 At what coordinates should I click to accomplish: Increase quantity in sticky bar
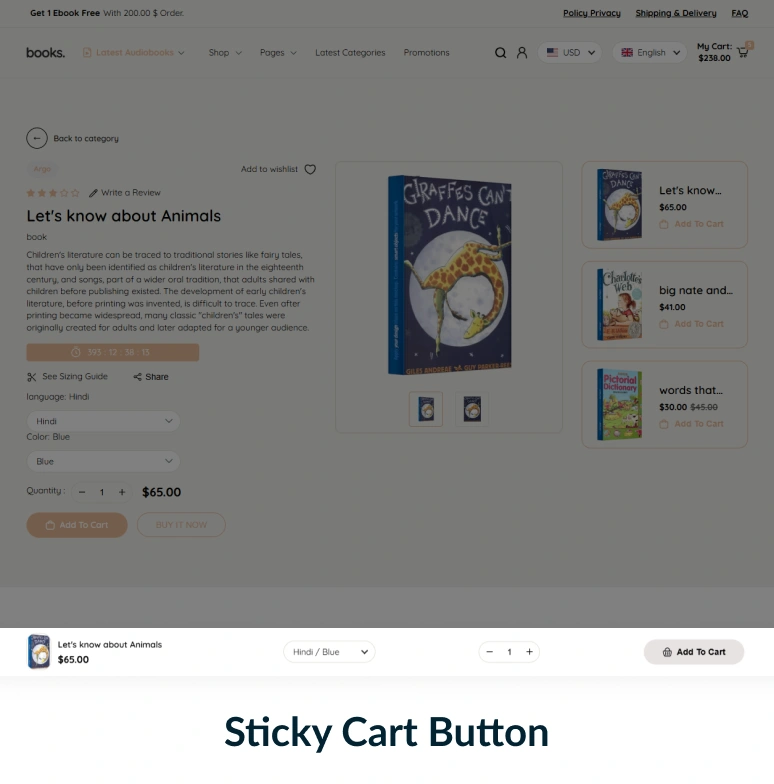point(529,652)
